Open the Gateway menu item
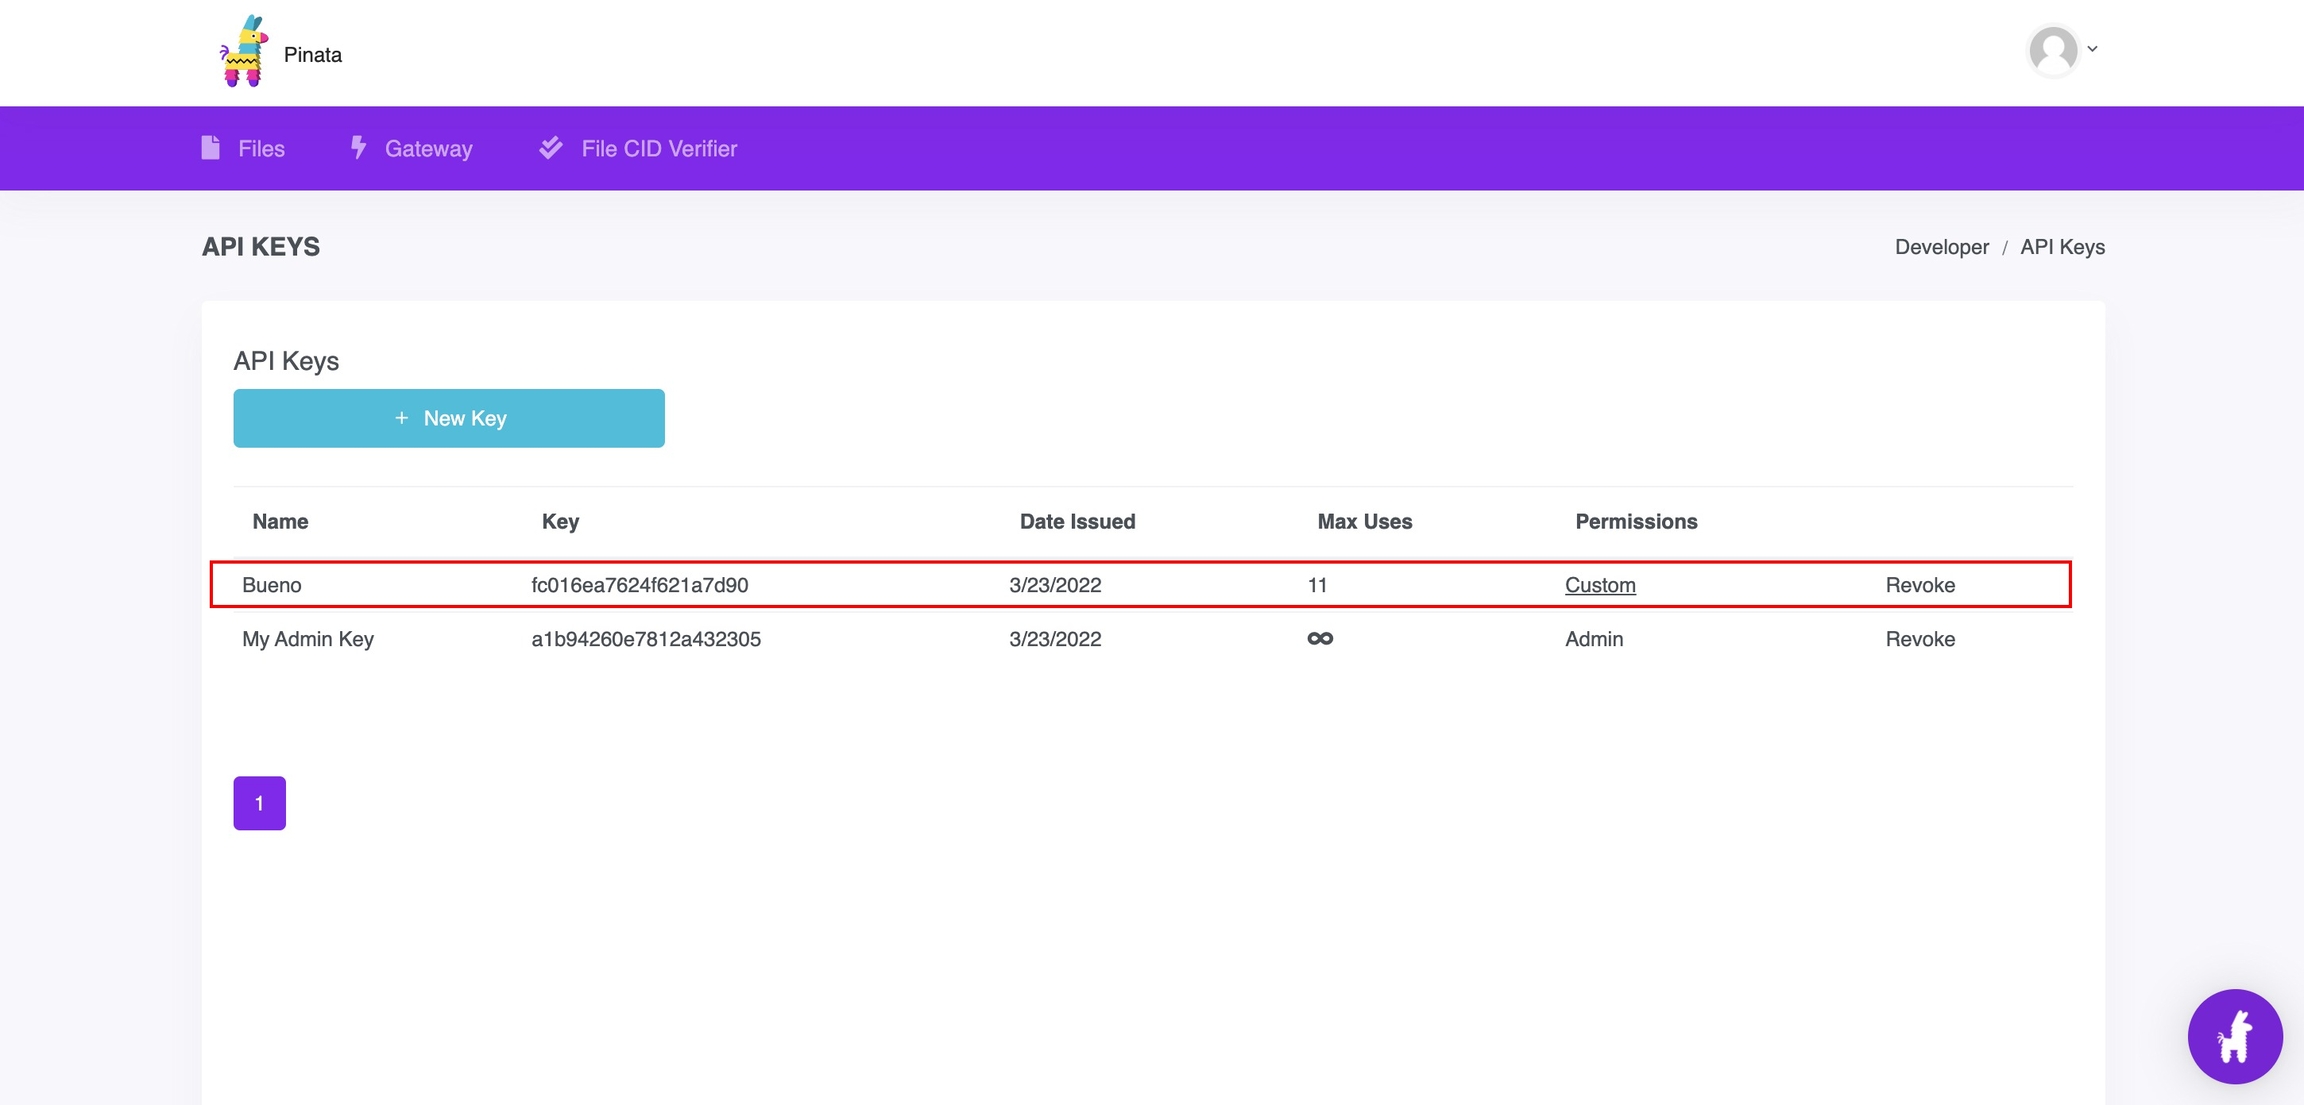 [428, 149]
